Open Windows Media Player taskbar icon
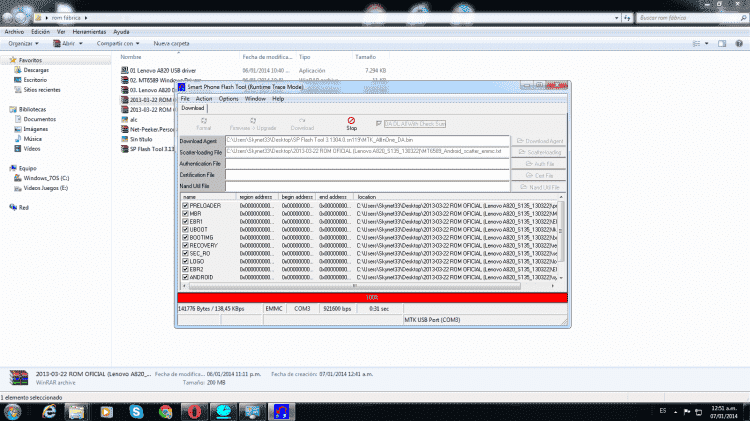 point(106,412)
